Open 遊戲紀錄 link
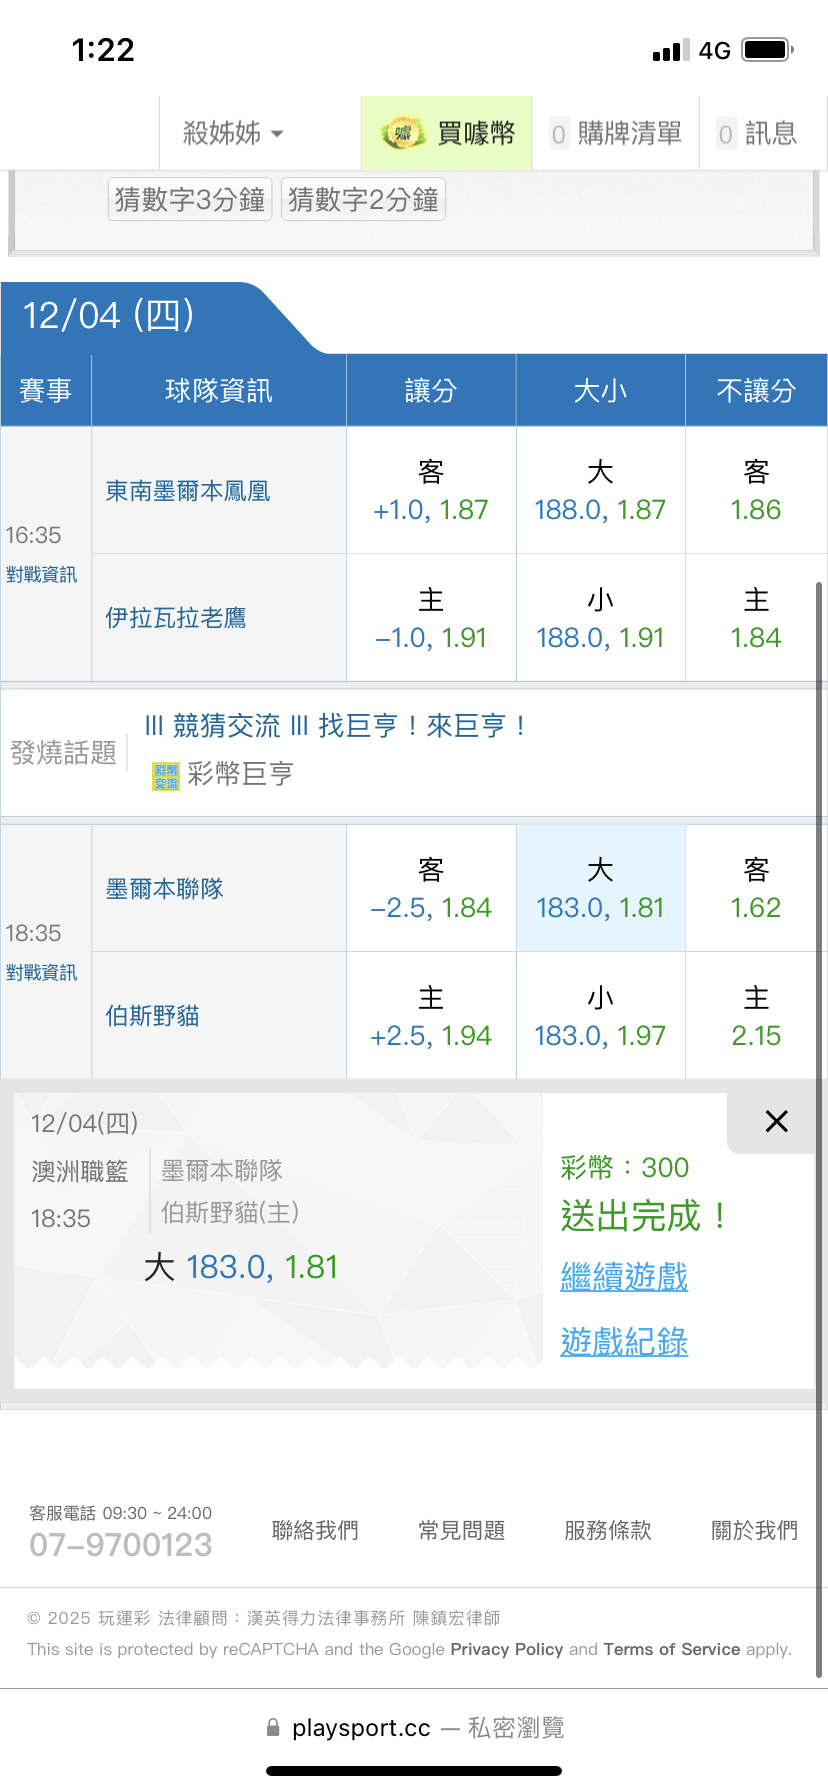This screenshot has width=828, height=1792. (624, 1342)
